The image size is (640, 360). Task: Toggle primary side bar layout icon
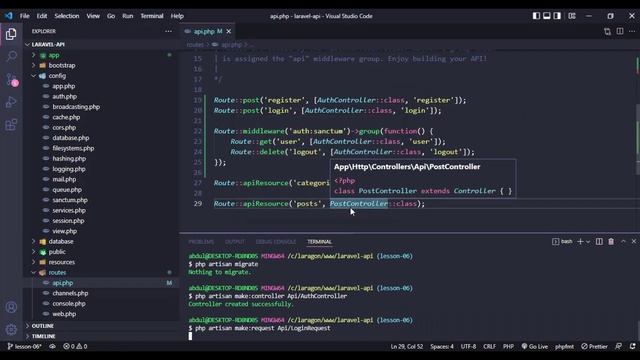point(536,16)
